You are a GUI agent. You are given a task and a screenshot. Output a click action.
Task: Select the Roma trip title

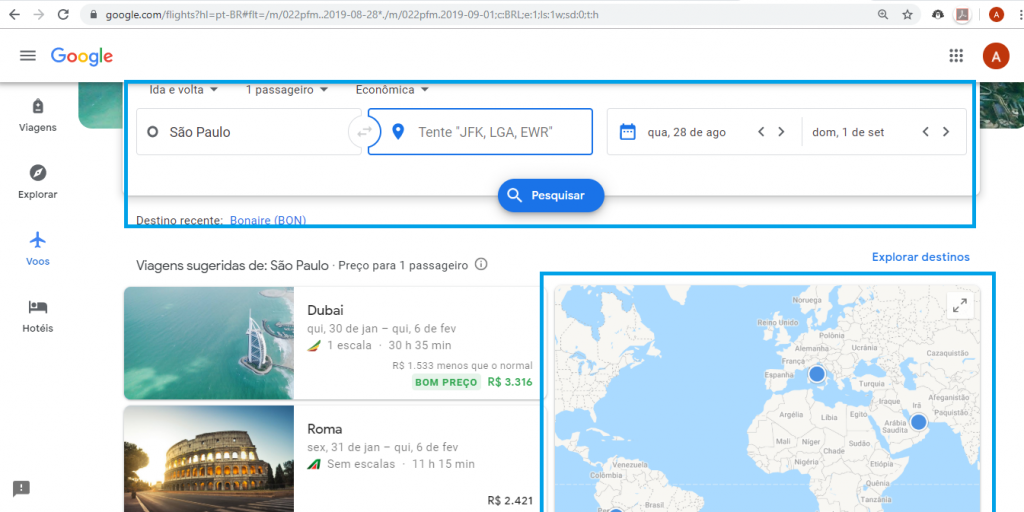[325, 429]
